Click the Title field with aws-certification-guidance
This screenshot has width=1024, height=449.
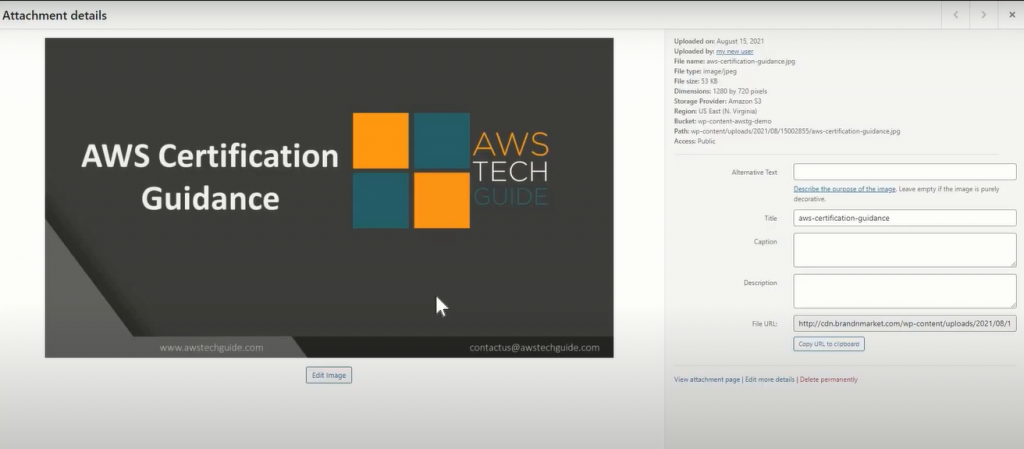pyautogui.click(x=904, y=218)
